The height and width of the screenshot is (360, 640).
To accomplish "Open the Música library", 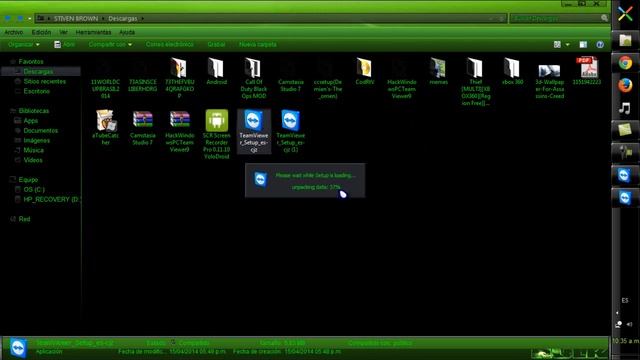I will (33, 150).
